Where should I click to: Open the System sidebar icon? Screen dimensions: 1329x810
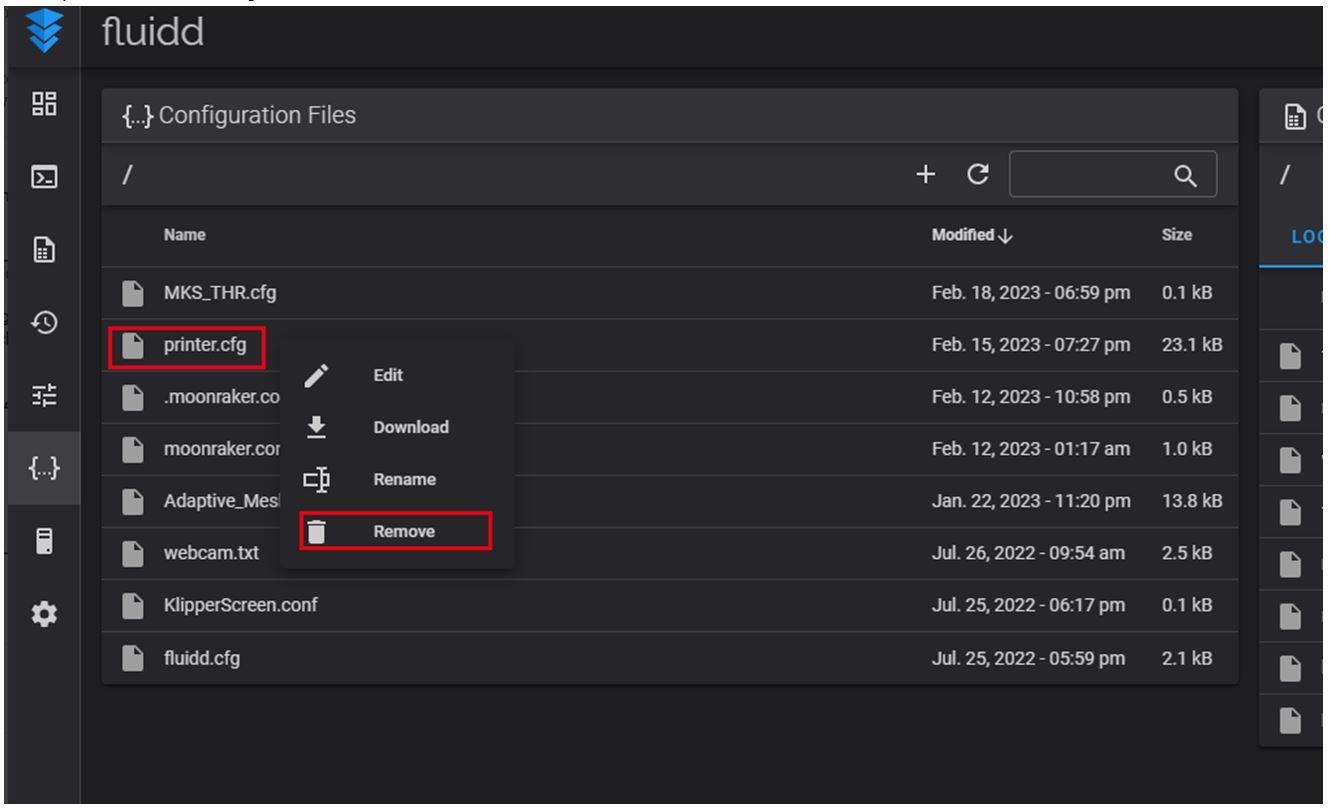(43, 541)
